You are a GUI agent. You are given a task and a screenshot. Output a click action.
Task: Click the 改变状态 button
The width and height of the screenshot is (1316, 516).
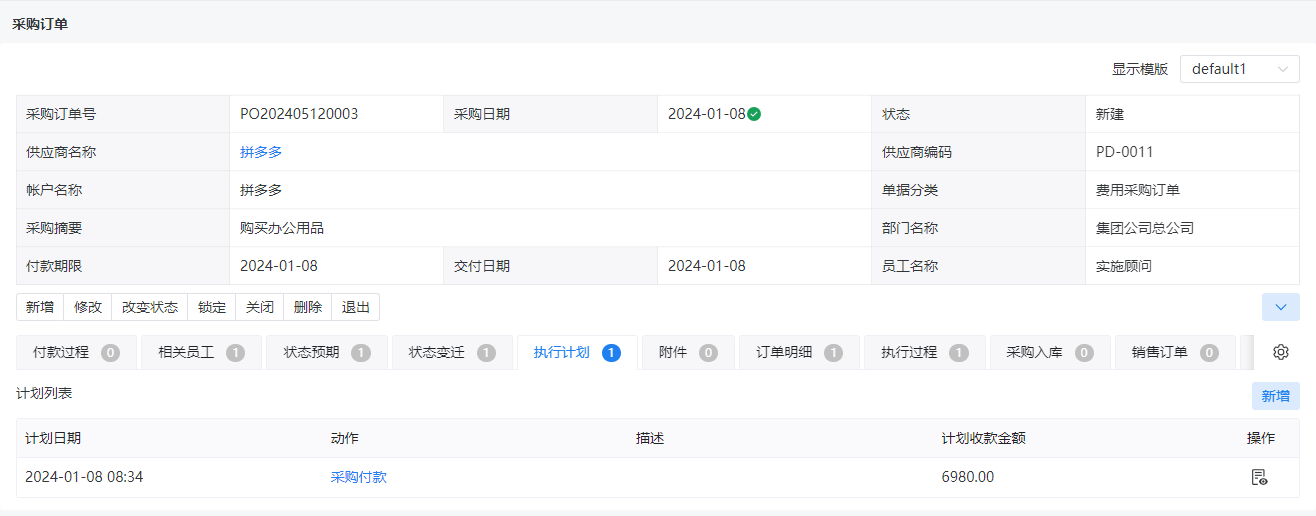tap(150, 307)
